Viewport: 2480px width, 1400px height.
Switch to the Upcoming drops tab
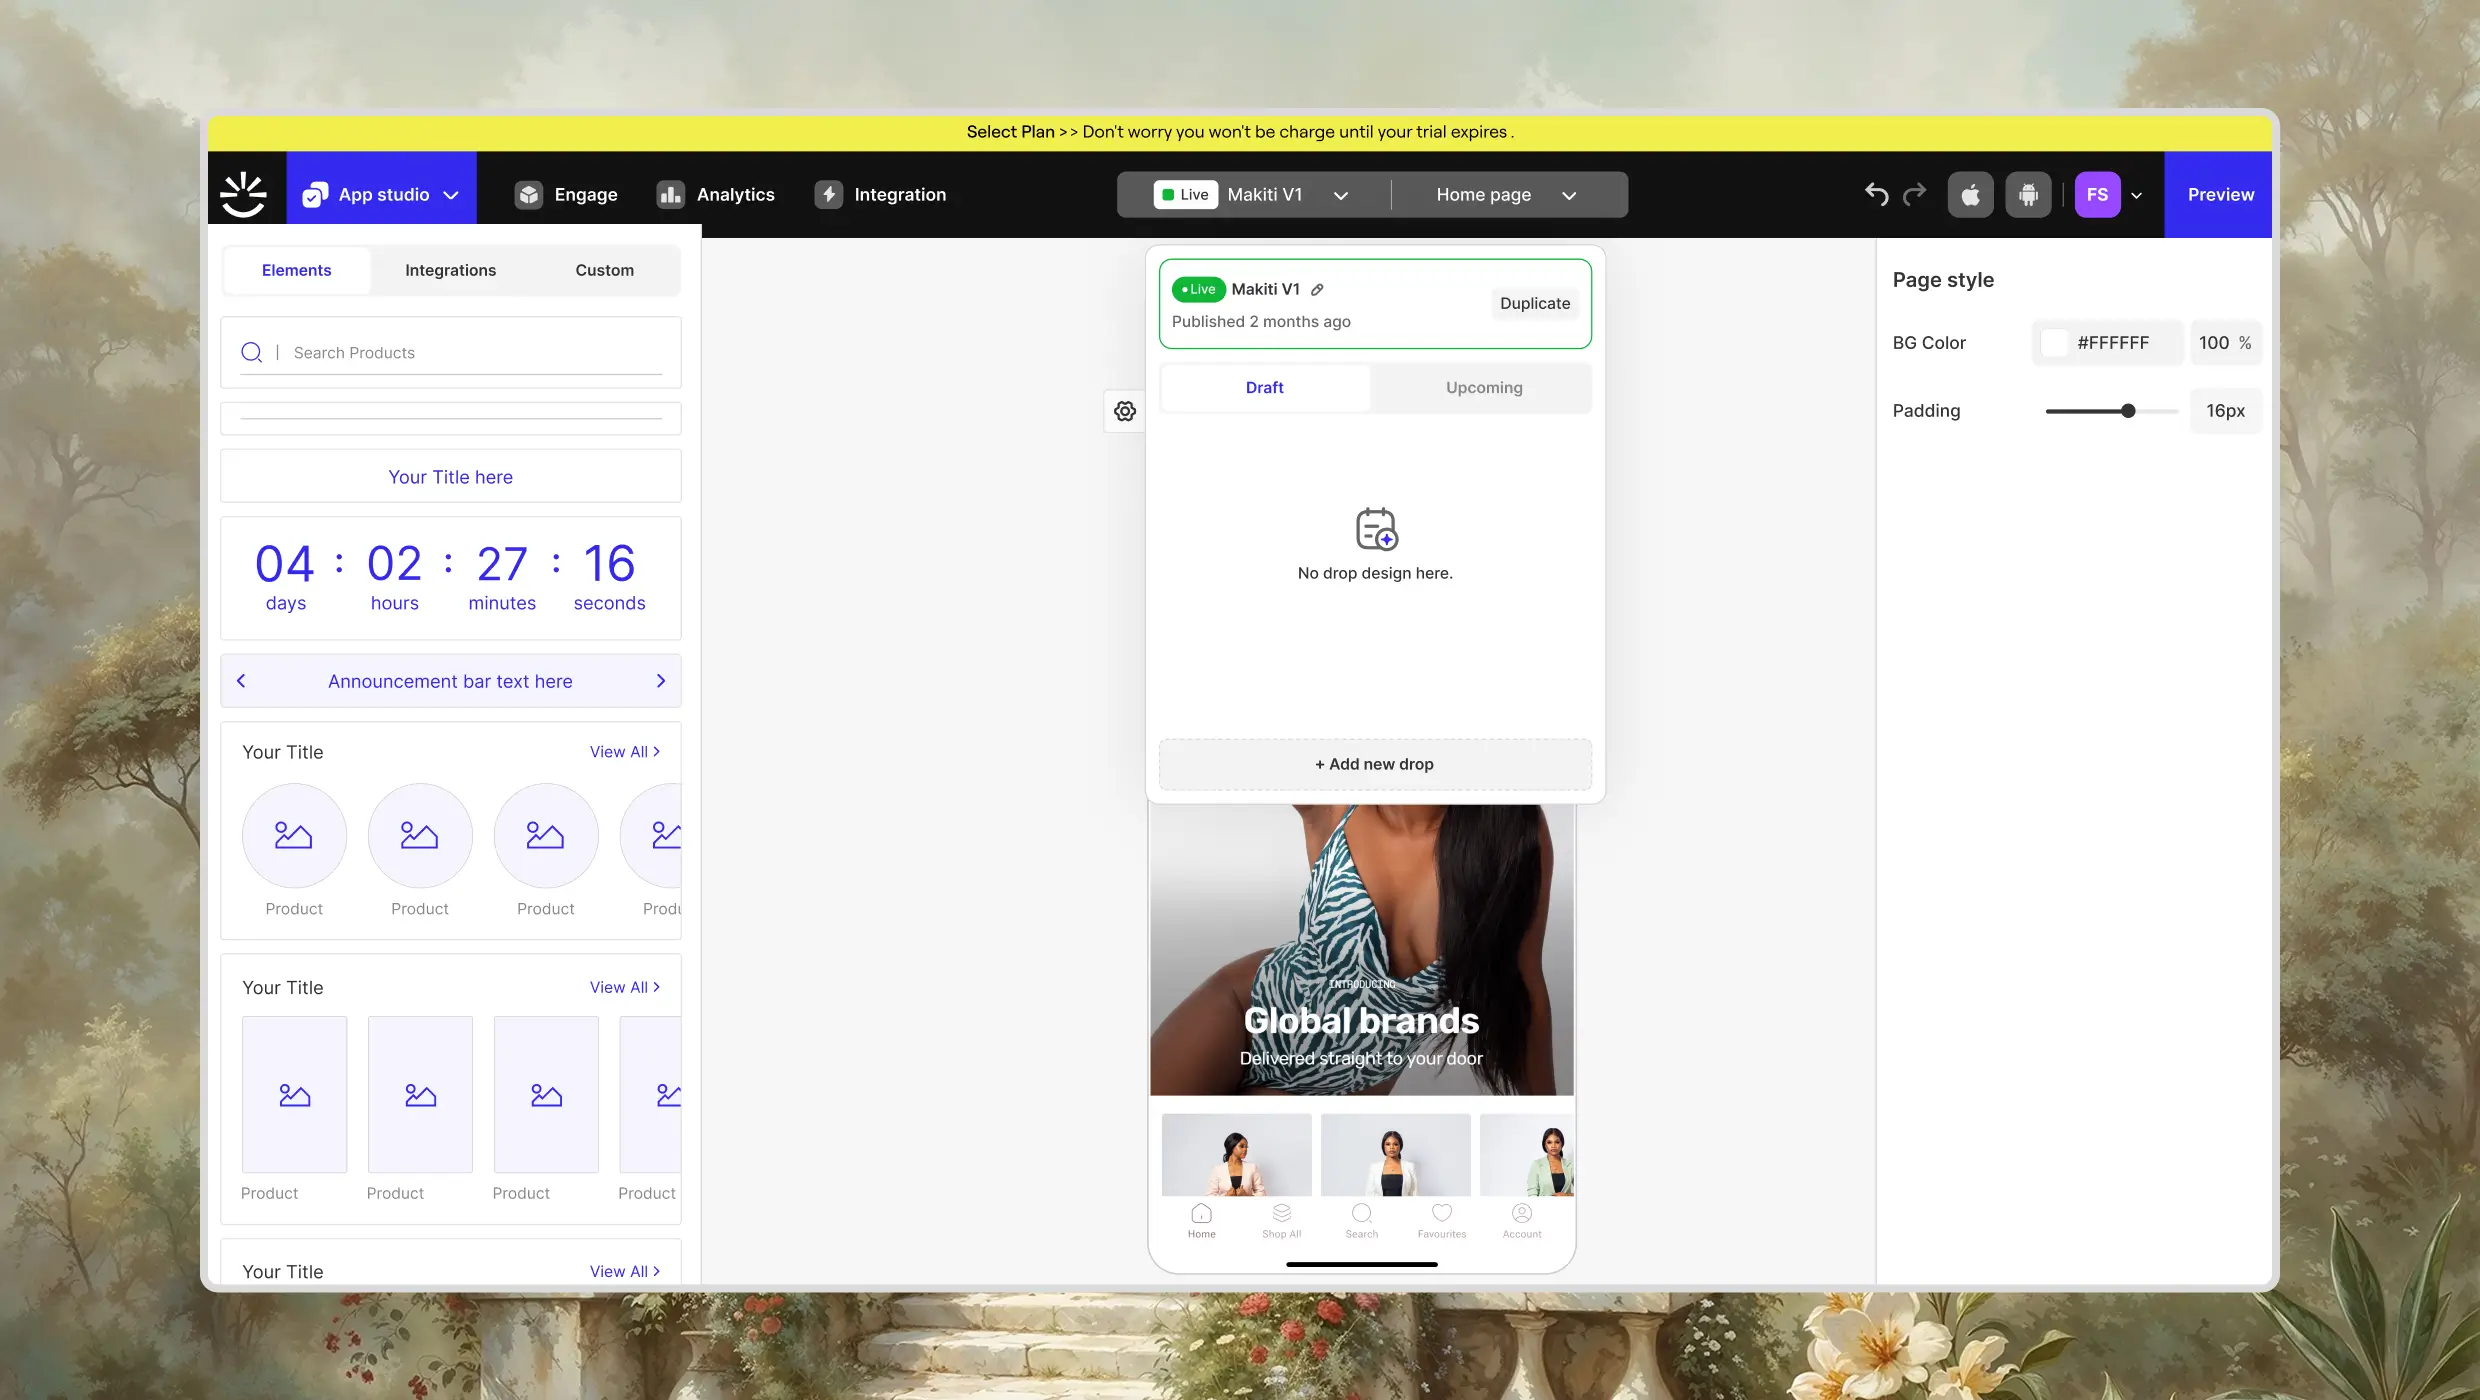(x=1484, y=388)
